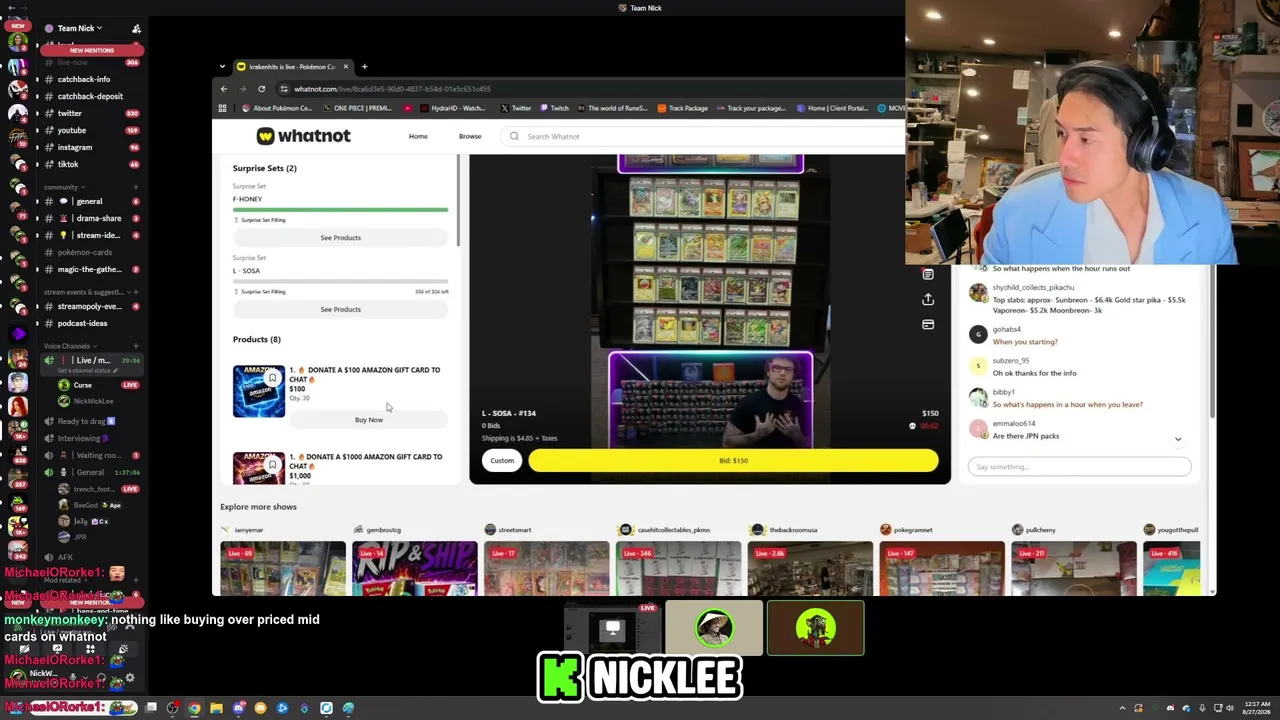Open the browser tab search dropdown
The height and width of the screenshot is (720, 1280).
tap(224, 67)
